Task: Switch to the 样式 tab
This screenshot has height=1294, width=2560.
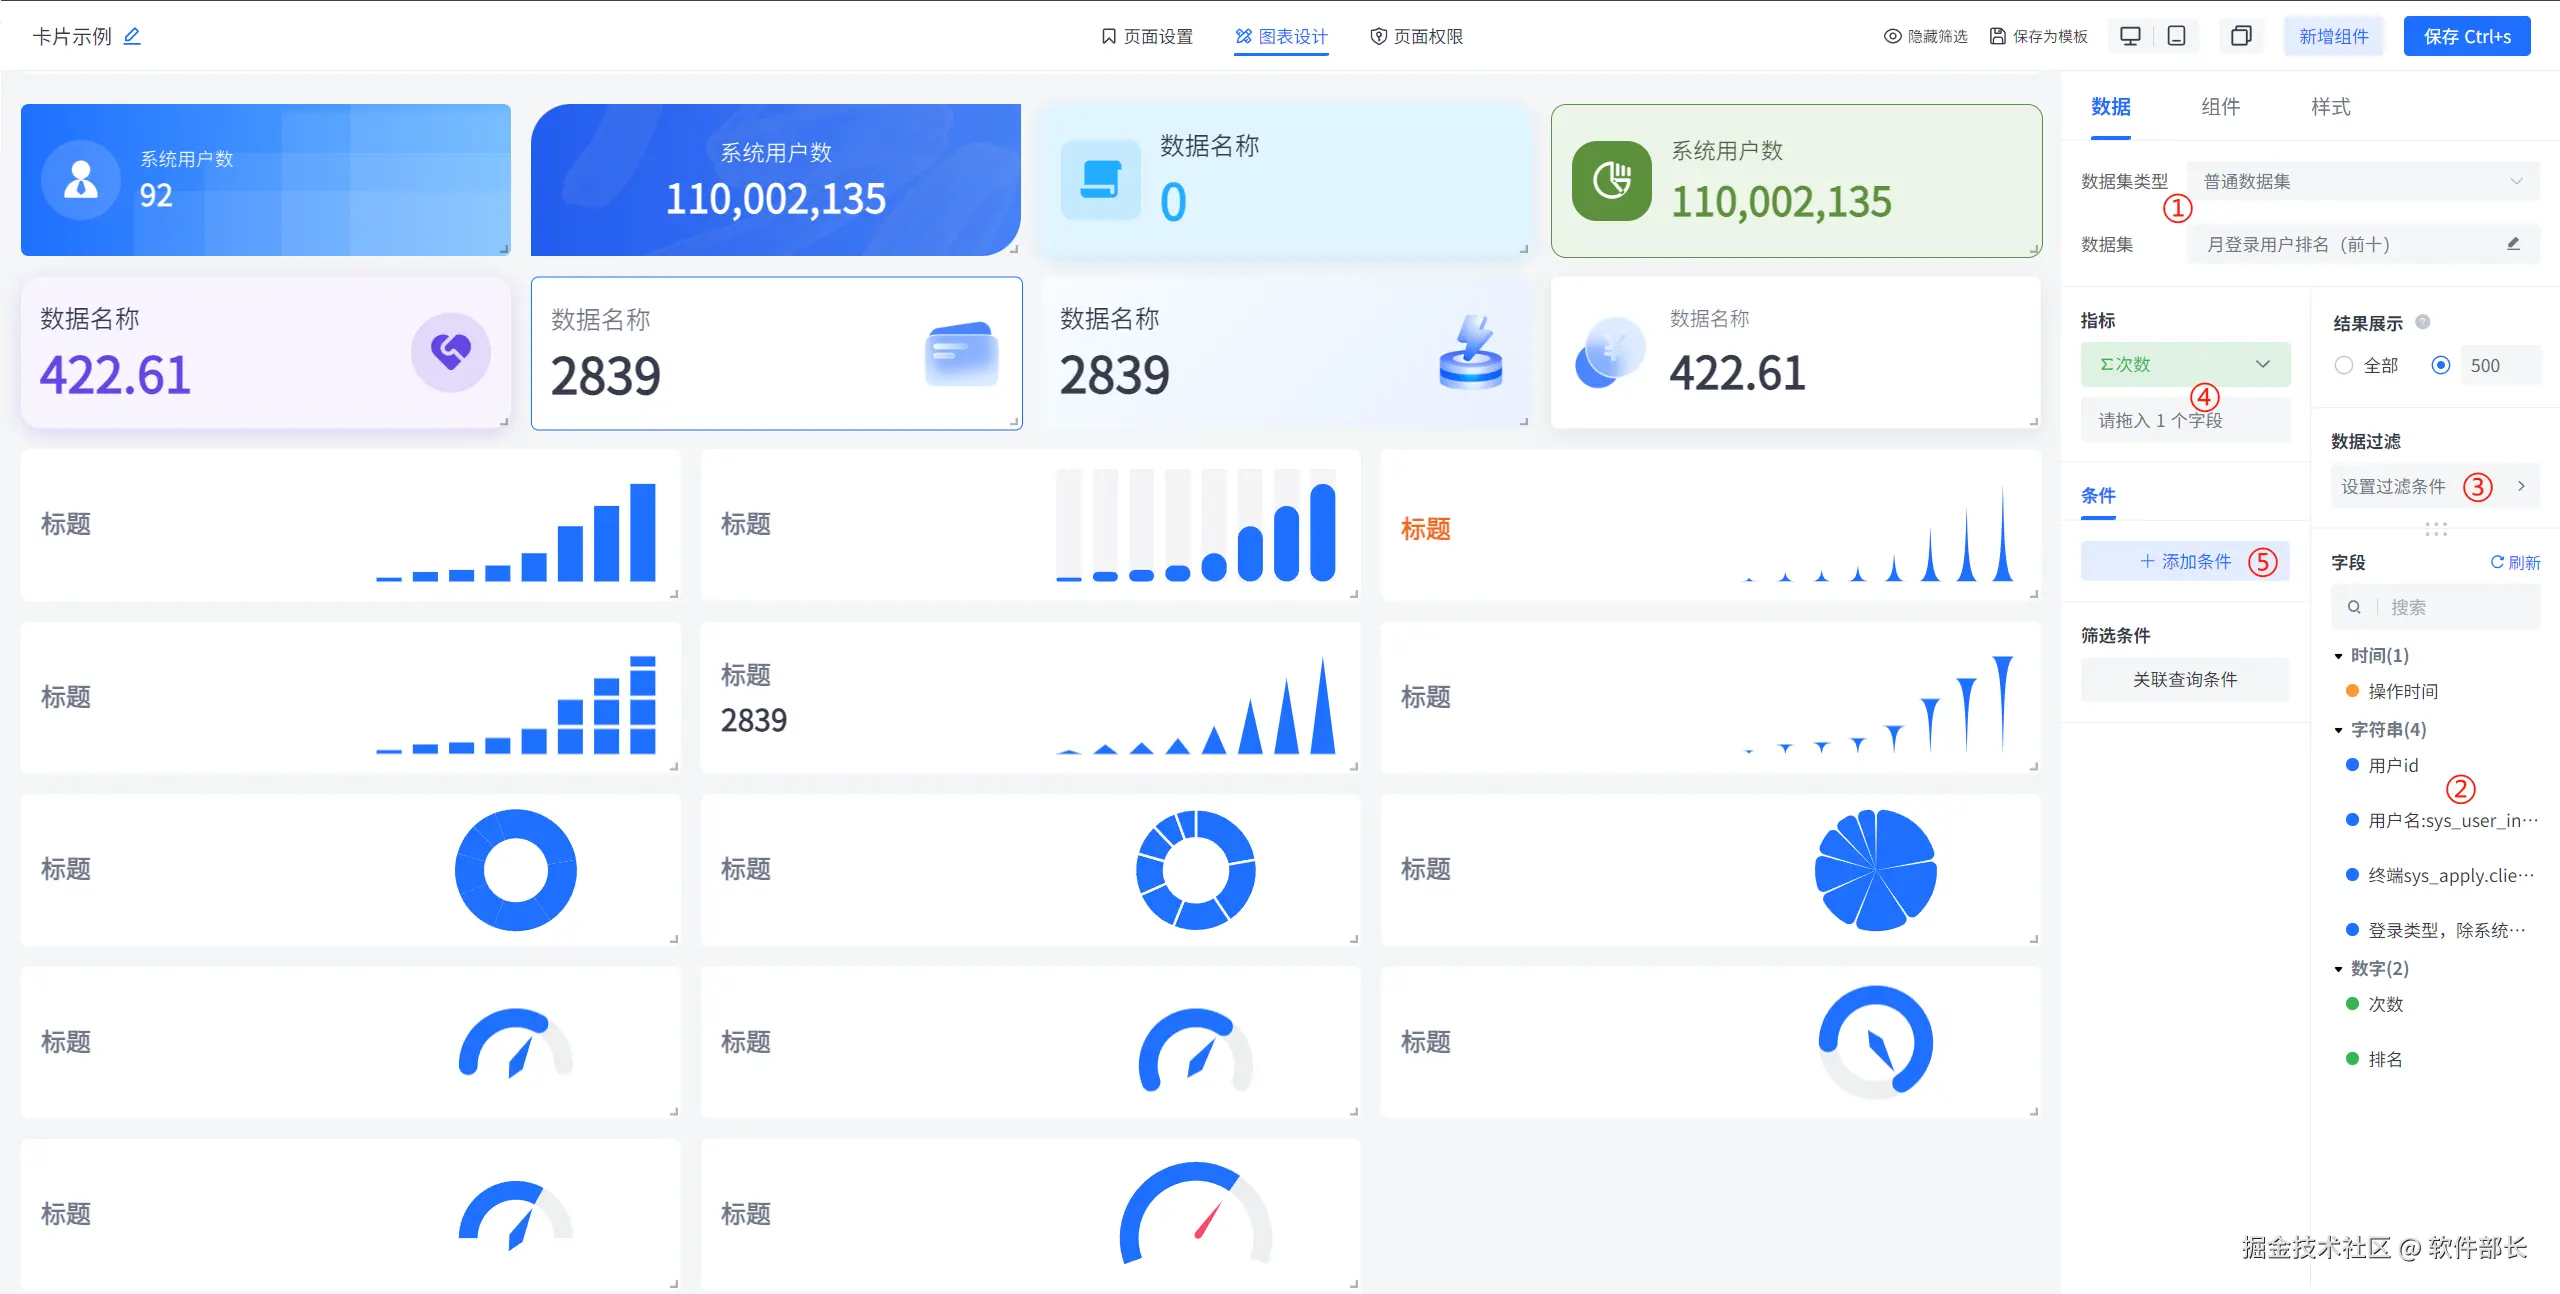Action: (2330, 107)
